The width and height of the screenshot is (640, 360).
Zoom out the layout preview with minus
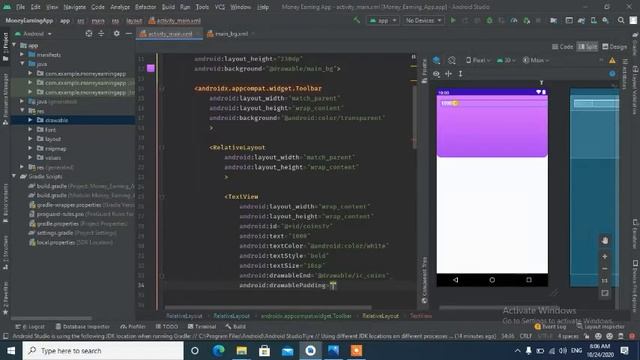605,269
